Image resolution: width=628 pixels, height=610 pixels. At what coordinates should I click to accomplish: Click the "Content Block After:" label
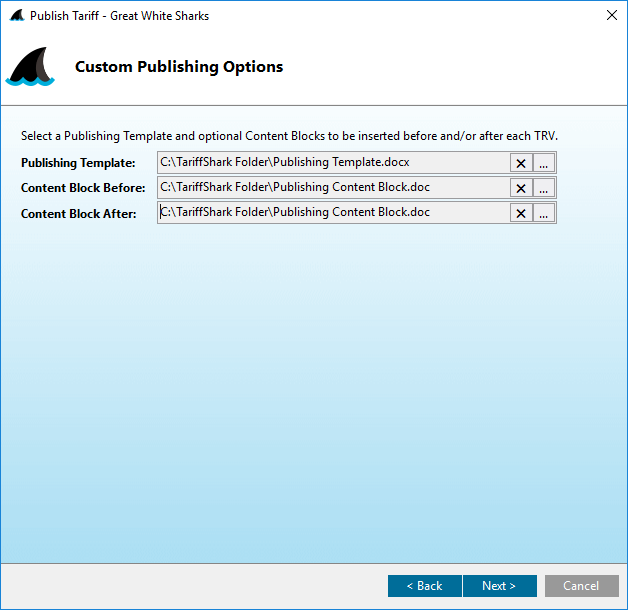(x=78, y=213)
